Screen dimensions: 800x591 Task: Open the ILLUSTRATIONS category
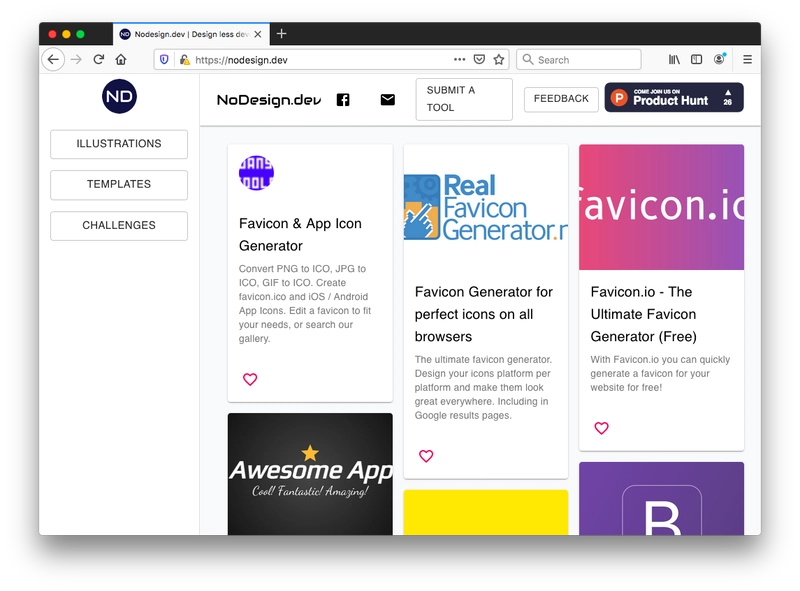[x=119, y=144]
